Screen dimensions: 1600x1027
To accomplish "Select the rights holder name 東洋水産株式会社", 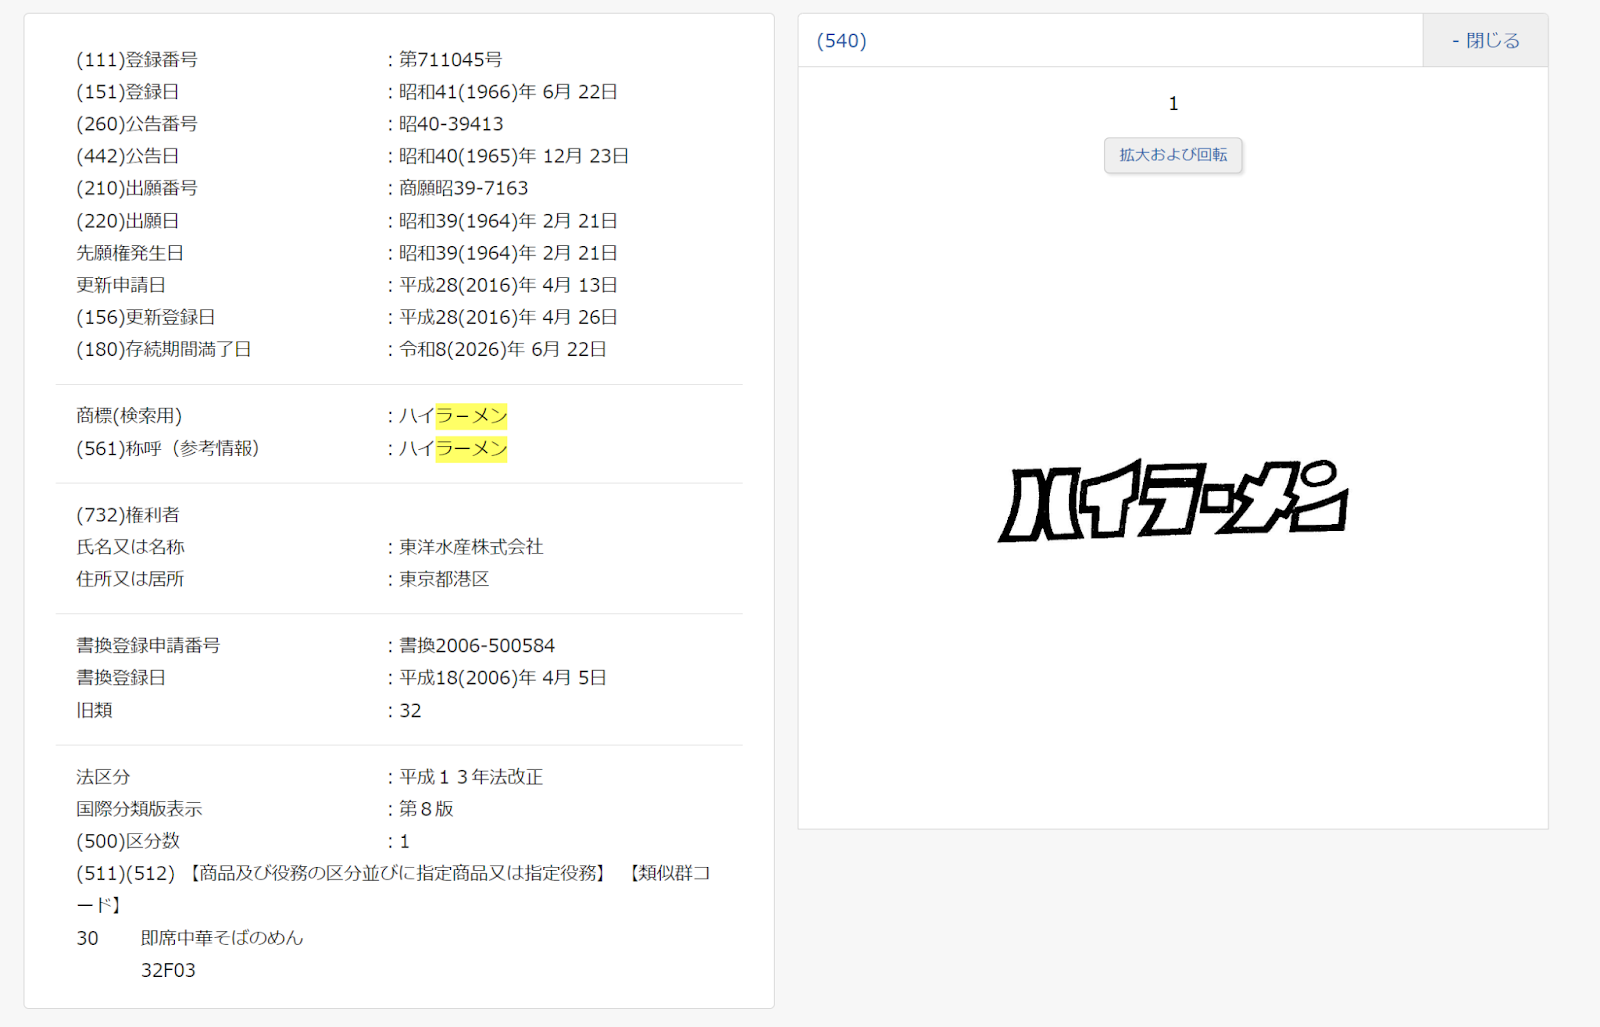I will (471, 547).
